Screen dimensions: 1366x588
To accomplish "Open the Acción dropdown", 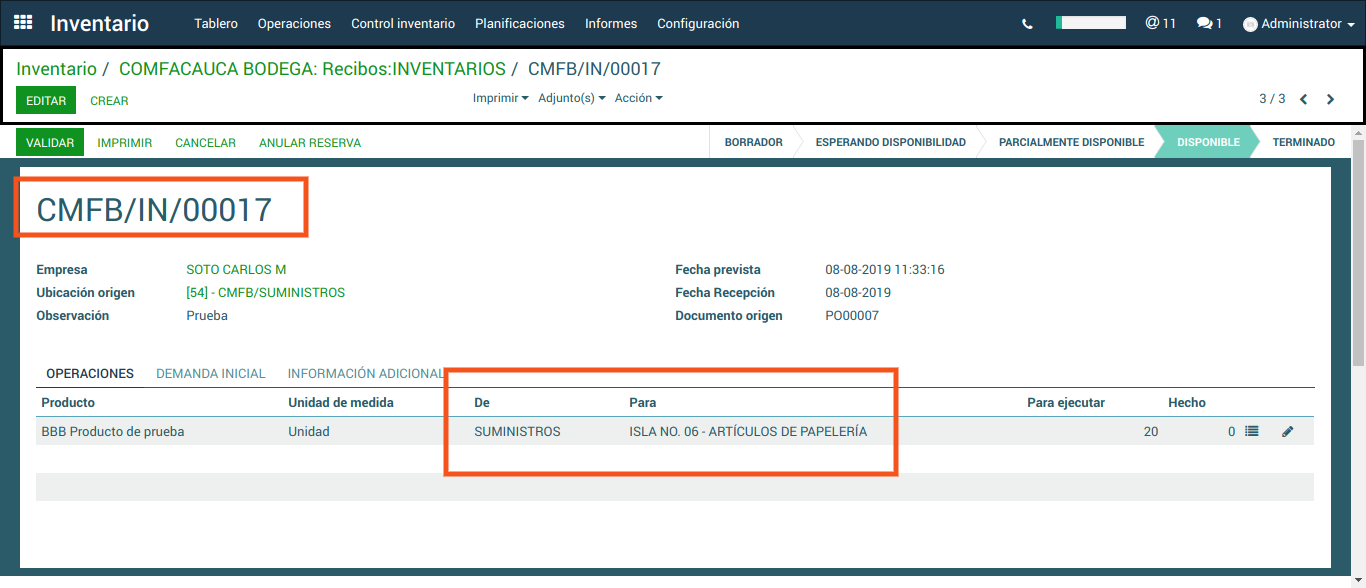I will point(638,98).
